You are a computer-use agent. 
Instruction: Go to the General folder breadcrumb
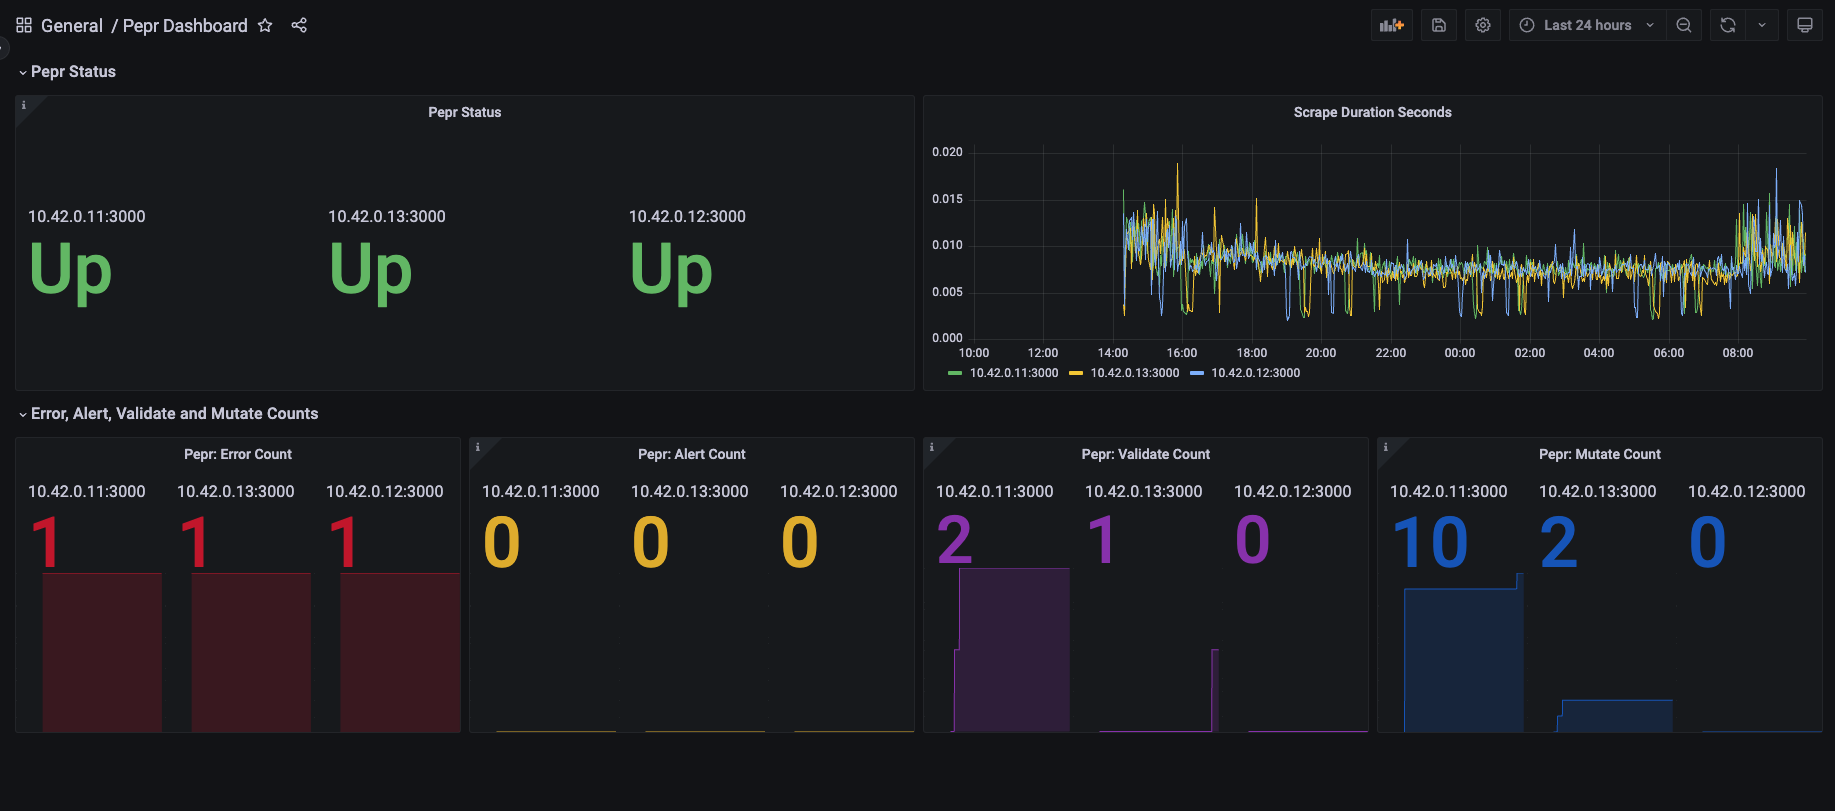click(x=72, y=26)
